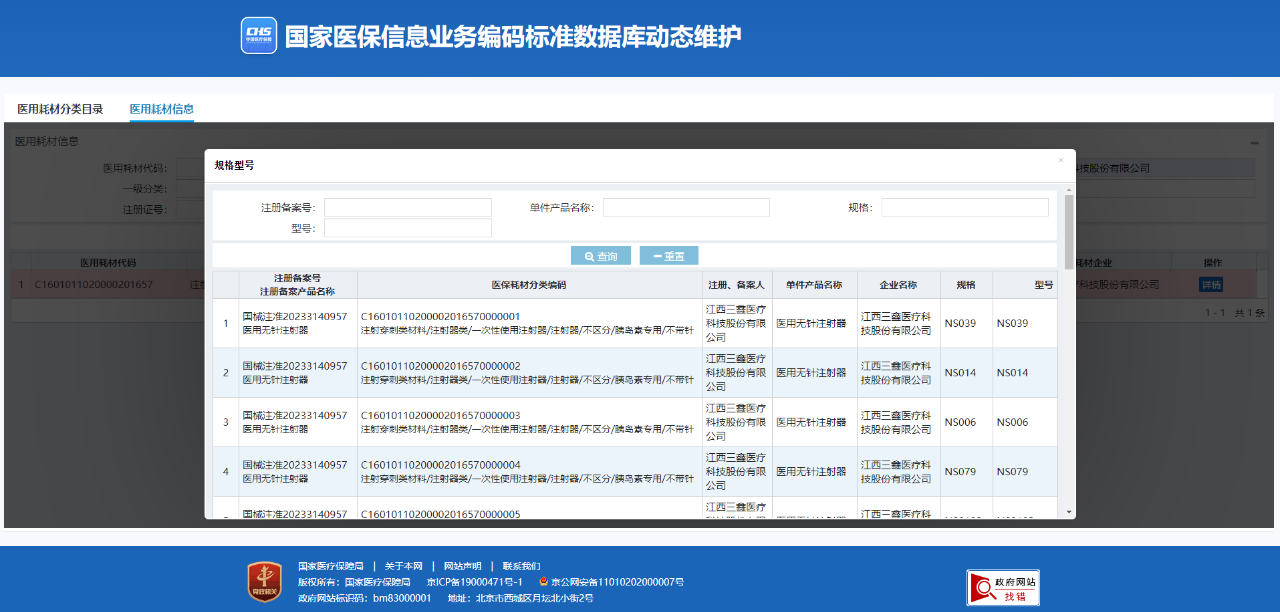Image resolution: width=1280 pixels, height=612 pixels.
Task: Click C1601011020000201657 in background table
Action: (94, 284)
